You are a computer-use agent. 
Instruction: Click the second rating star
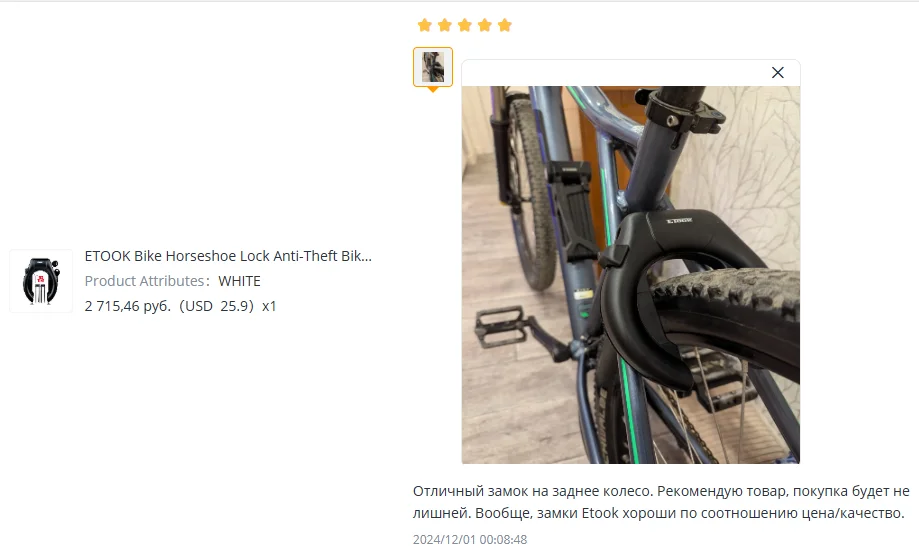click(445, 25)
